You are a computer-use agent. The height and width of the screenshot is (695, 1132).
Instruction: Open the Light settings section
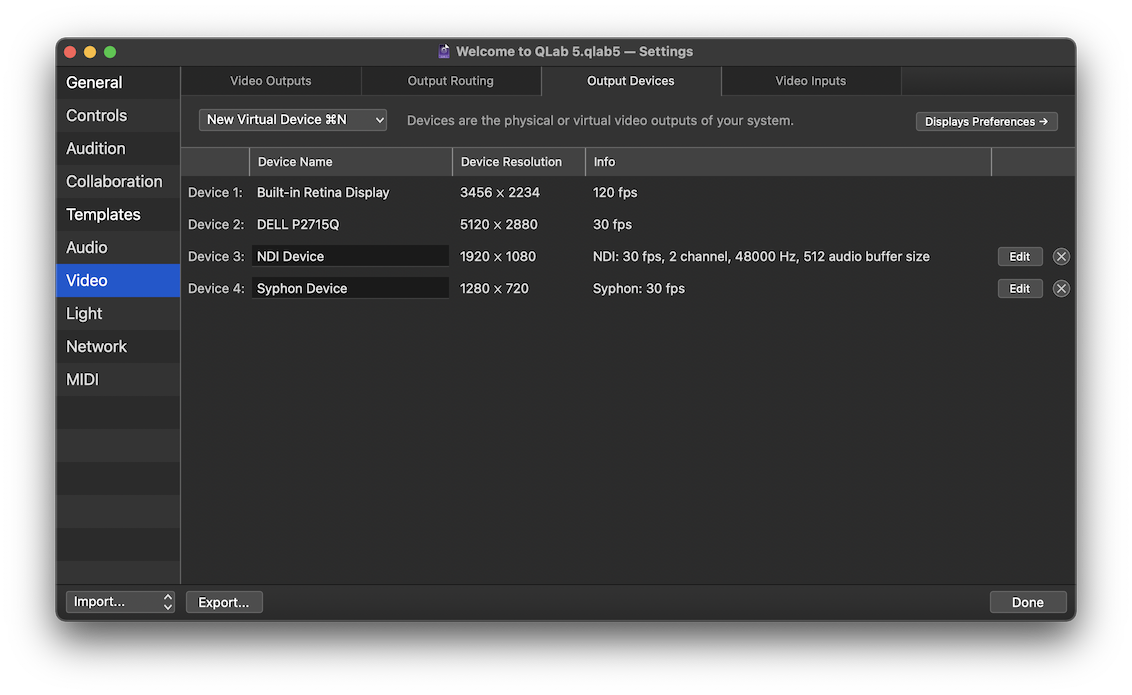(84, 313)
